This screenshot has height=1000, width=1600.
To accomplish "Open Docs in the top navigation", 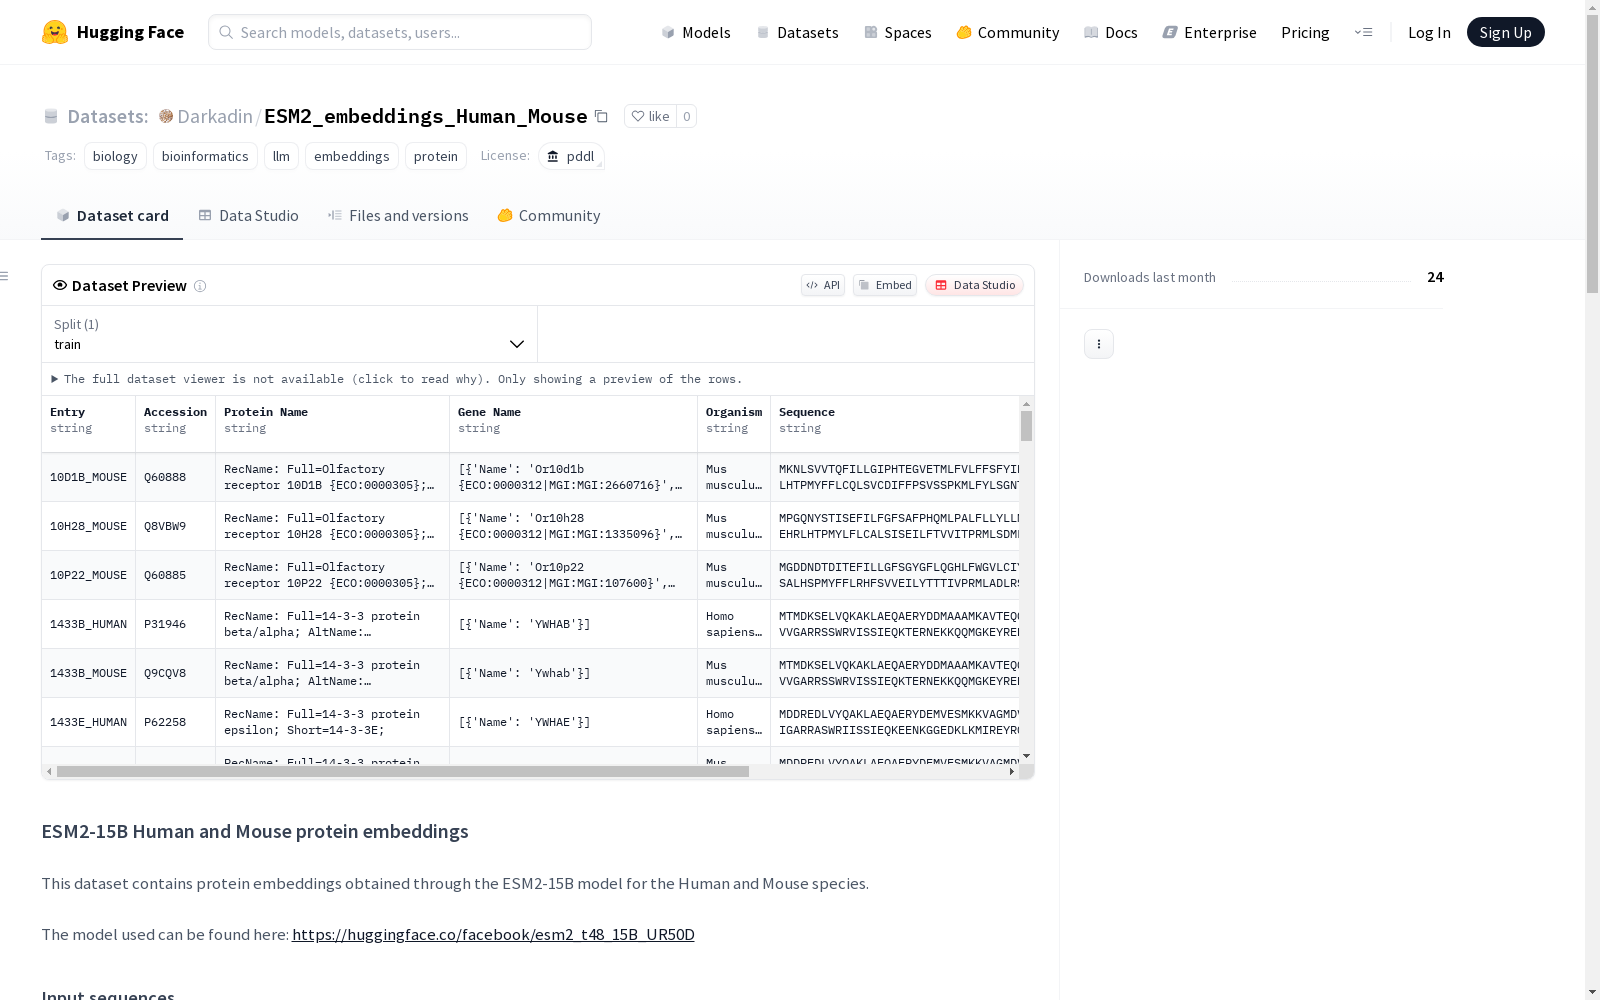I will pos(1111,32).
